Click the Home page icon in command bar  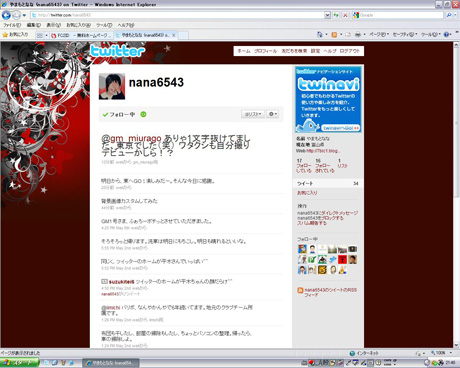(x=320, y=34)
